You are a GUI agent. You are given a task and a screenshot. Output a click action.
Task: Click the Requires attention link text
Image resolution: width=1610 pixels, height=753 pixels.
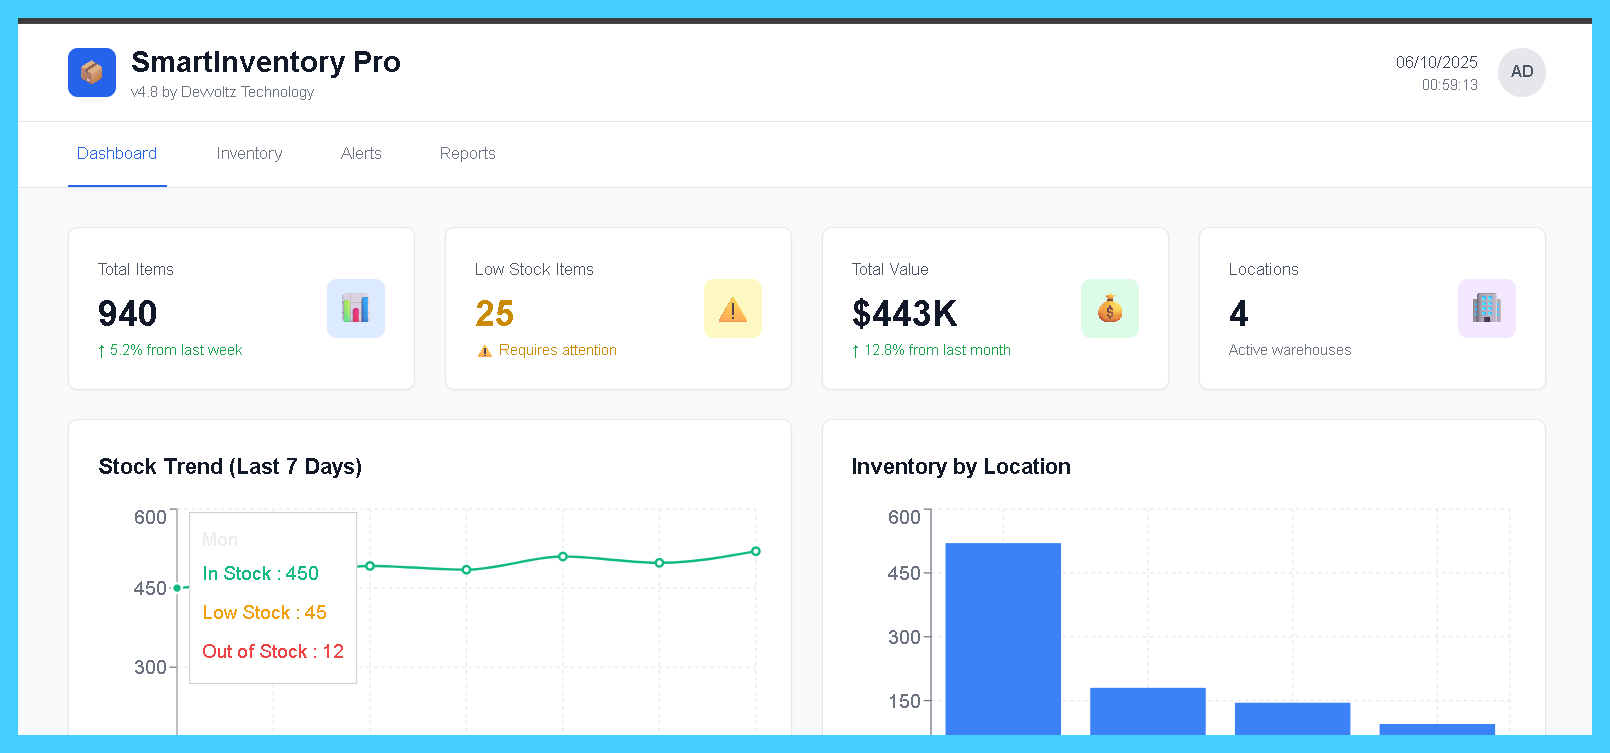(557, 350)
